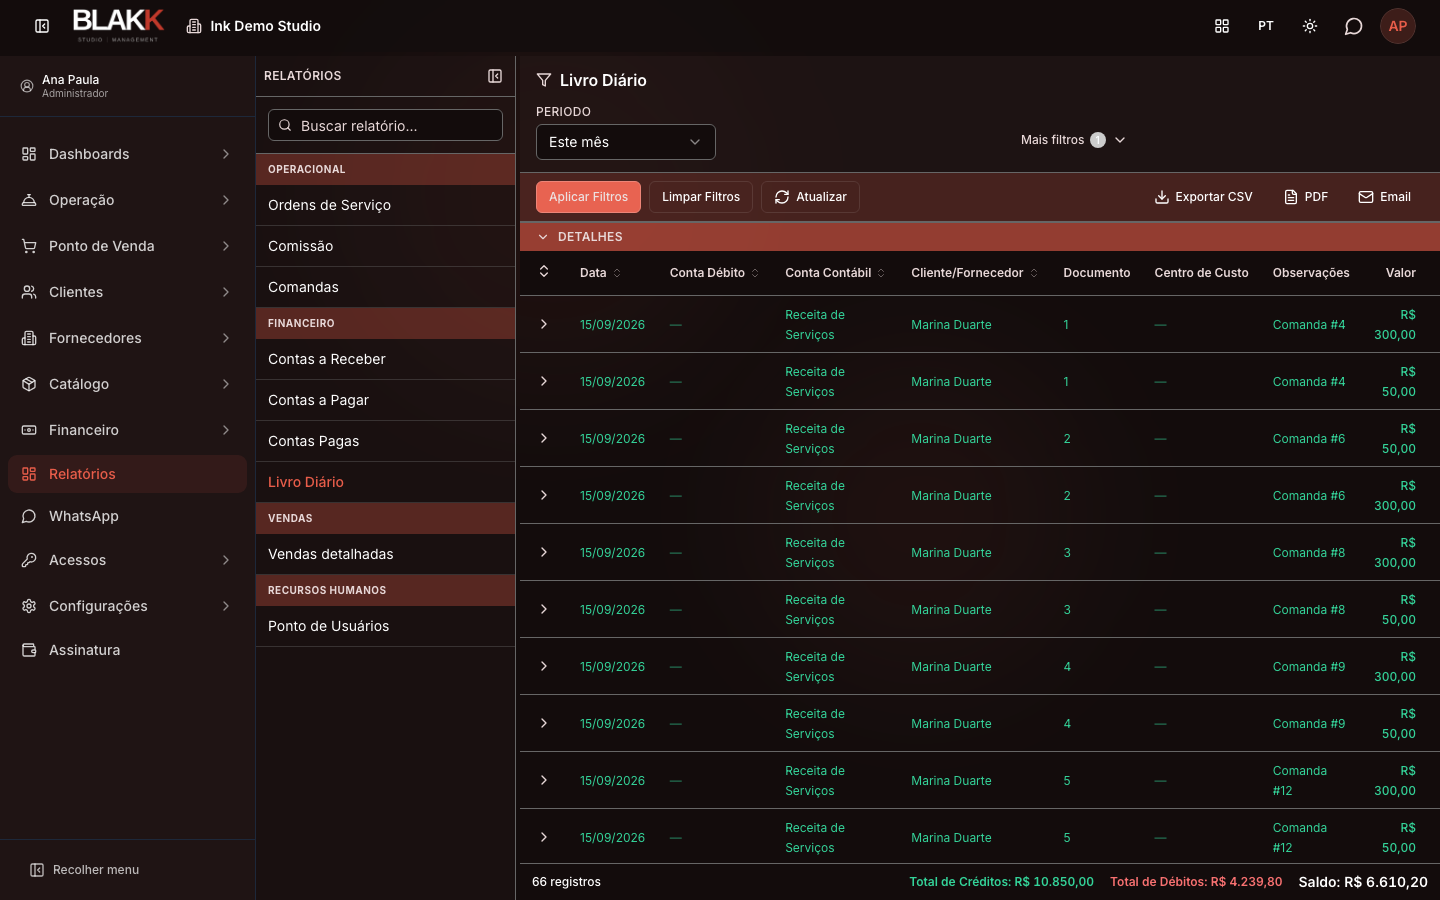Open Operação in sidebar
The image size is (1440, 900).
click(127, 200)
